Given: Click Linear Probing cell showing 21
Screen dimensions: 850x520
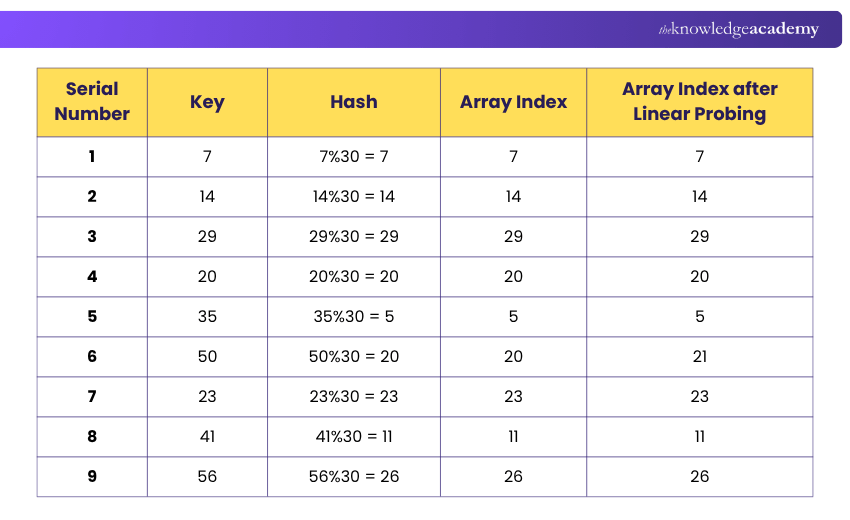Looking at the screenshot, I should pos(699,357).
